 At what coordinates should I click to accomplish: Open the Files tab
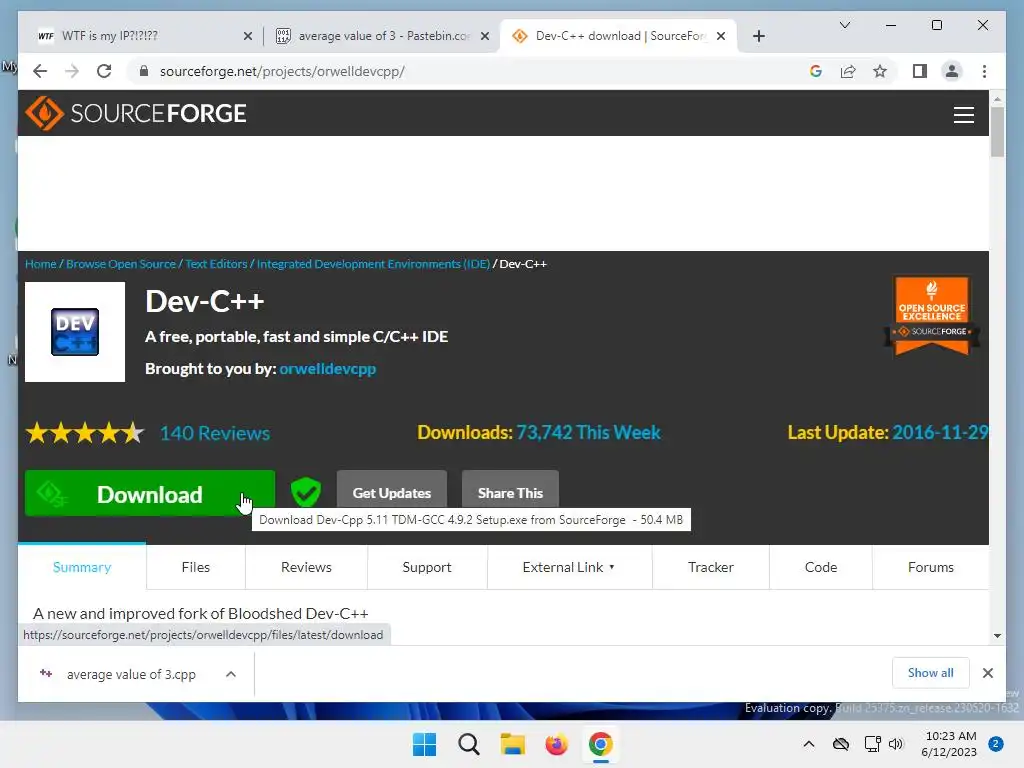pos(195,567)
